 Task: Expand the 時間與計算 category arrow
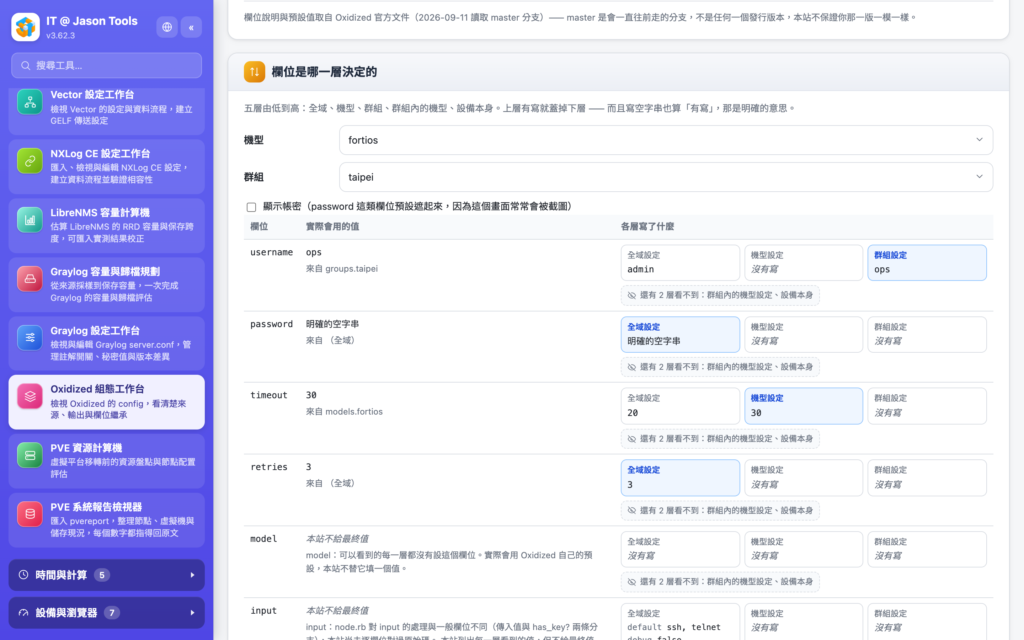(x=192, y=575)
